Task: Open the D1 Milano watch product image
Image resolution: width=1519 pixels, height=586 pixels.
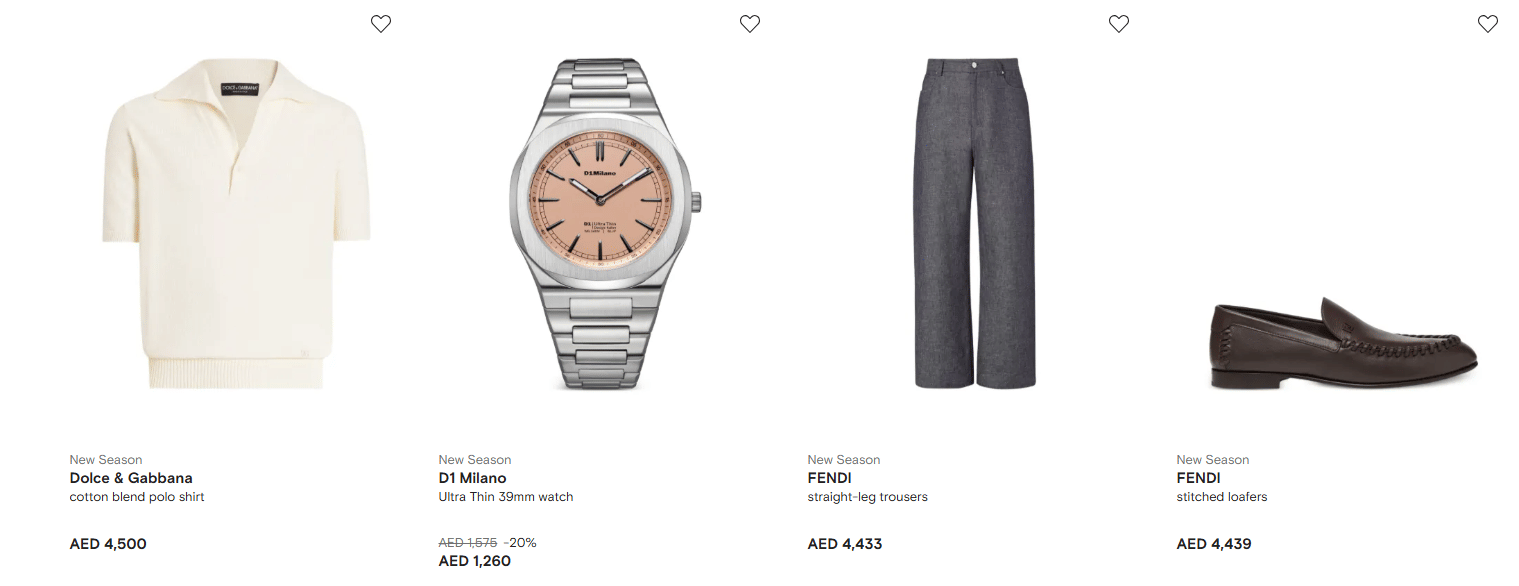Action: [x=605, y=224]
